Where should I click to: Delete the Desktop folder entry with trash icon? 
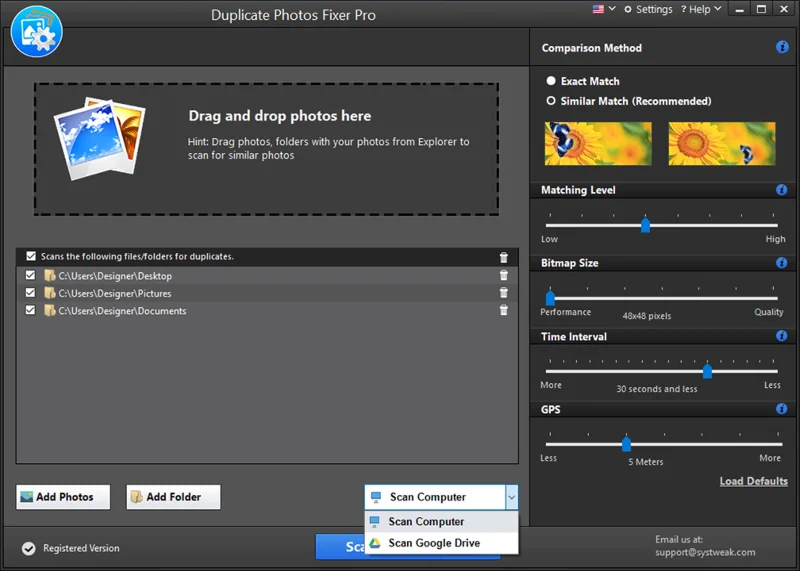(504, 275)
